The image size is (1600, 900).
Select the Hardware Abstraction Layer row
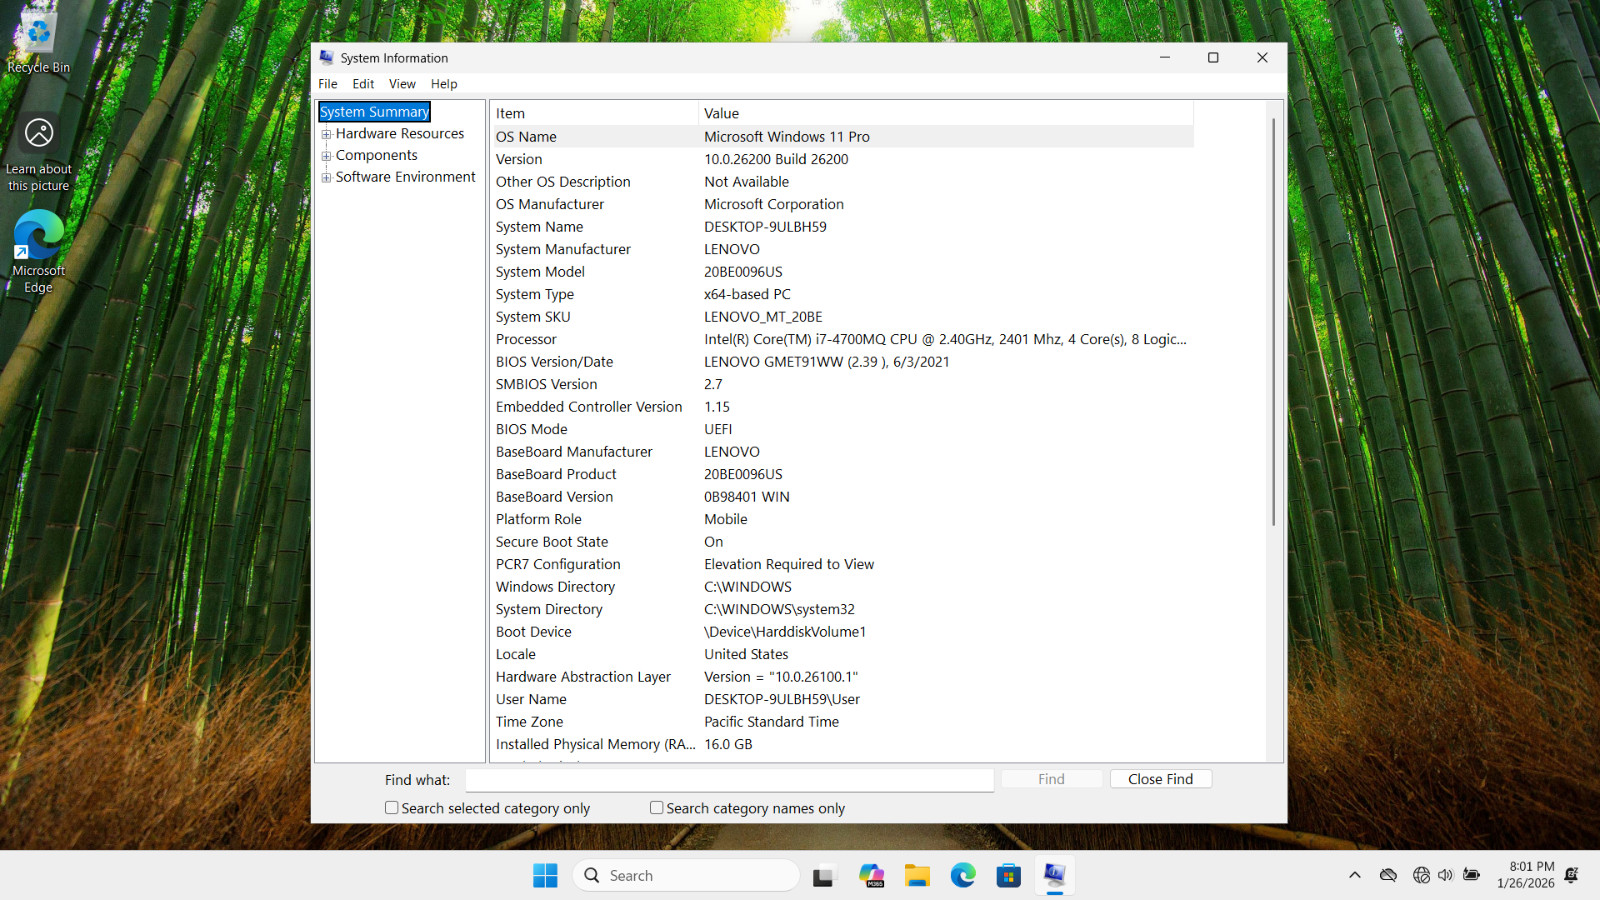(x=842, y=677)
